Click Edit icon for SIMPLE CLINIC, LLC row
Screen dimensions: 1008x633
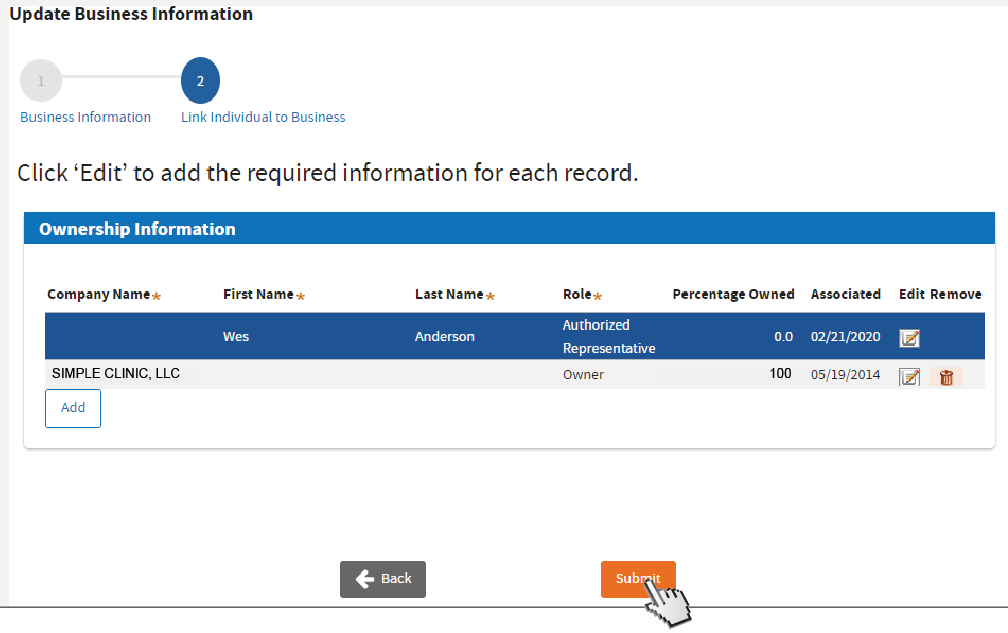point(909,377)
